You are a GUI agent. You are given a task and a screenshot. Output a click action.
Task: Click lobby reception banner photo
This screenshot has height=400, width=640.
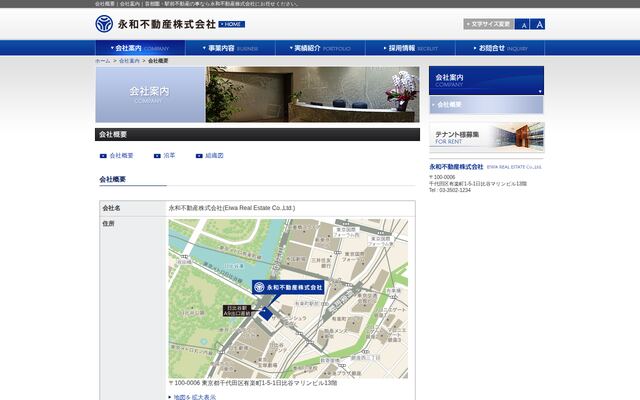point(312,94)
